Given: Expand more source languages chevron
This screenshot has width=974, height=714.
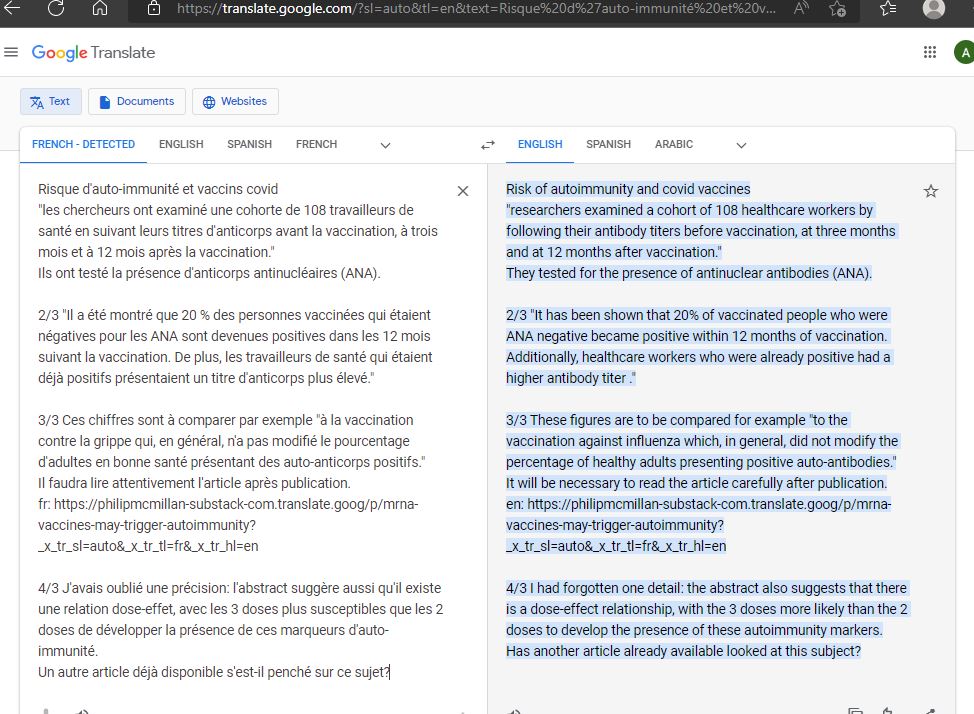Looking at the screenshot, I should pyautogui.click(x=385, y=145).
